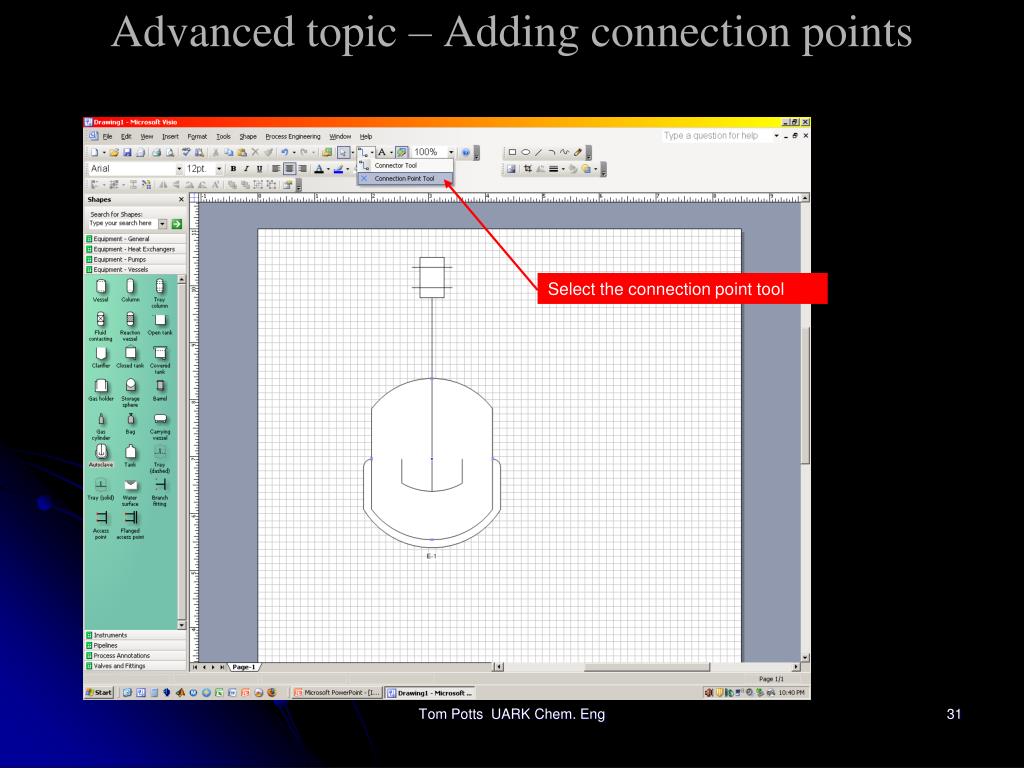Click the Storage sphere shape icon
The height and width of the screenshot is (768, 1024).
pos(130,387)
